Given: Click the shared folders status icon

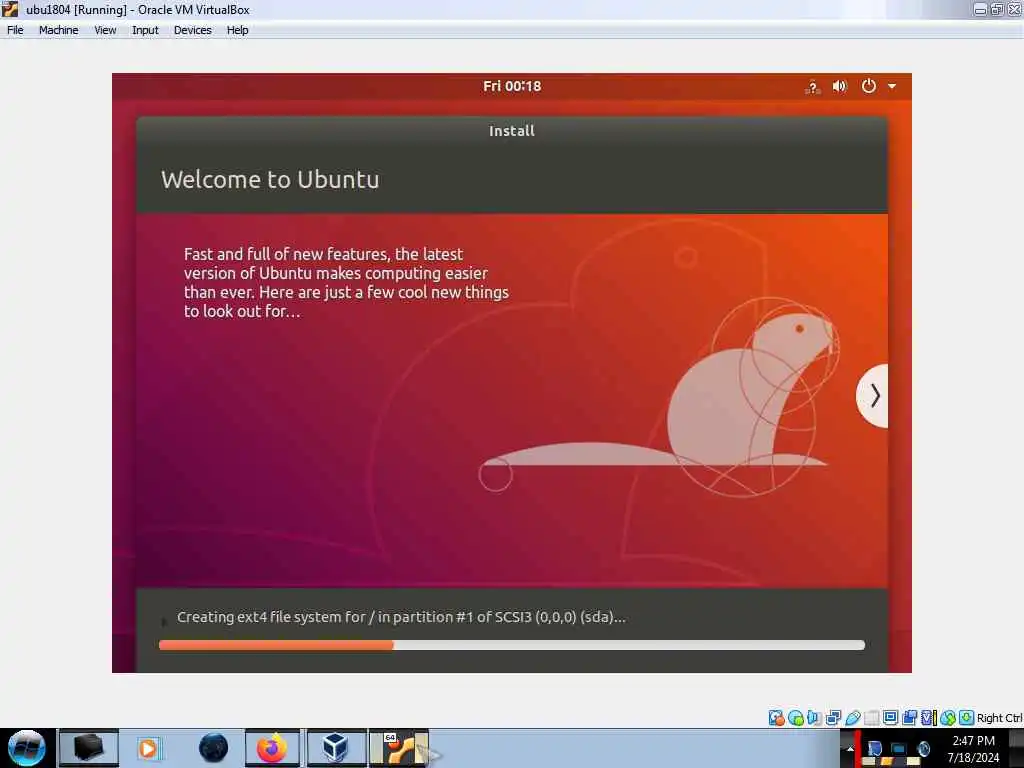Looking at the screenshot, I should [x=871, y=718].
